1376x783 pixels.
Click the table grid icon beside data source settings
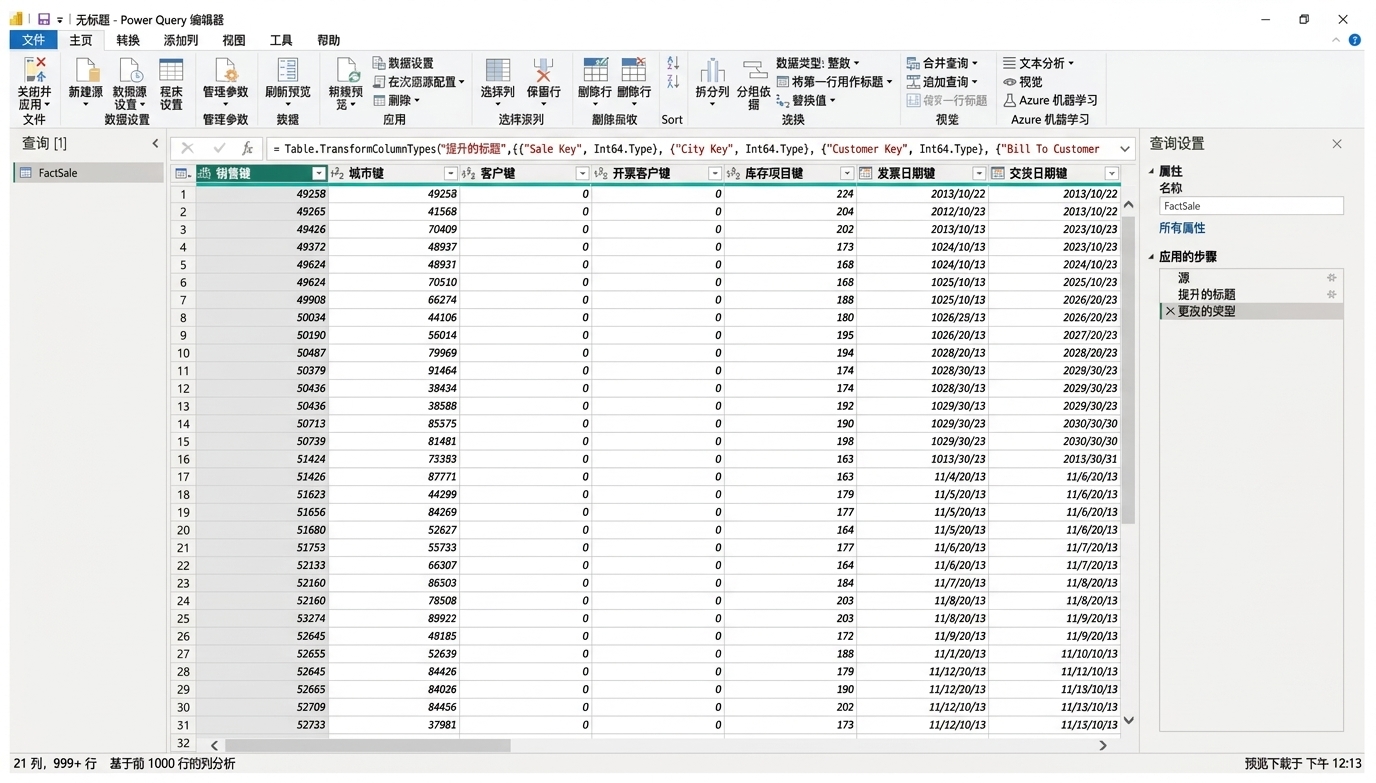coord(171,70)
